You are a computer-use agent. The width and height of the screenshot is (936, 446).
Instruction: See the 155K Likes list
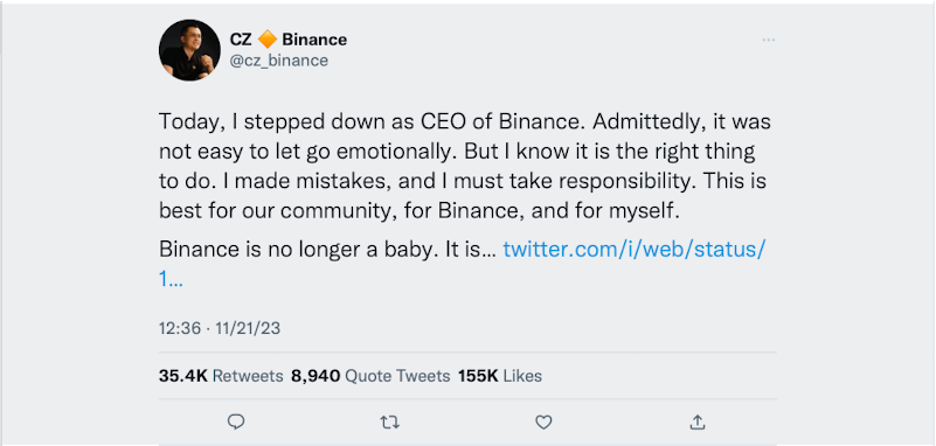click(499, 376)
